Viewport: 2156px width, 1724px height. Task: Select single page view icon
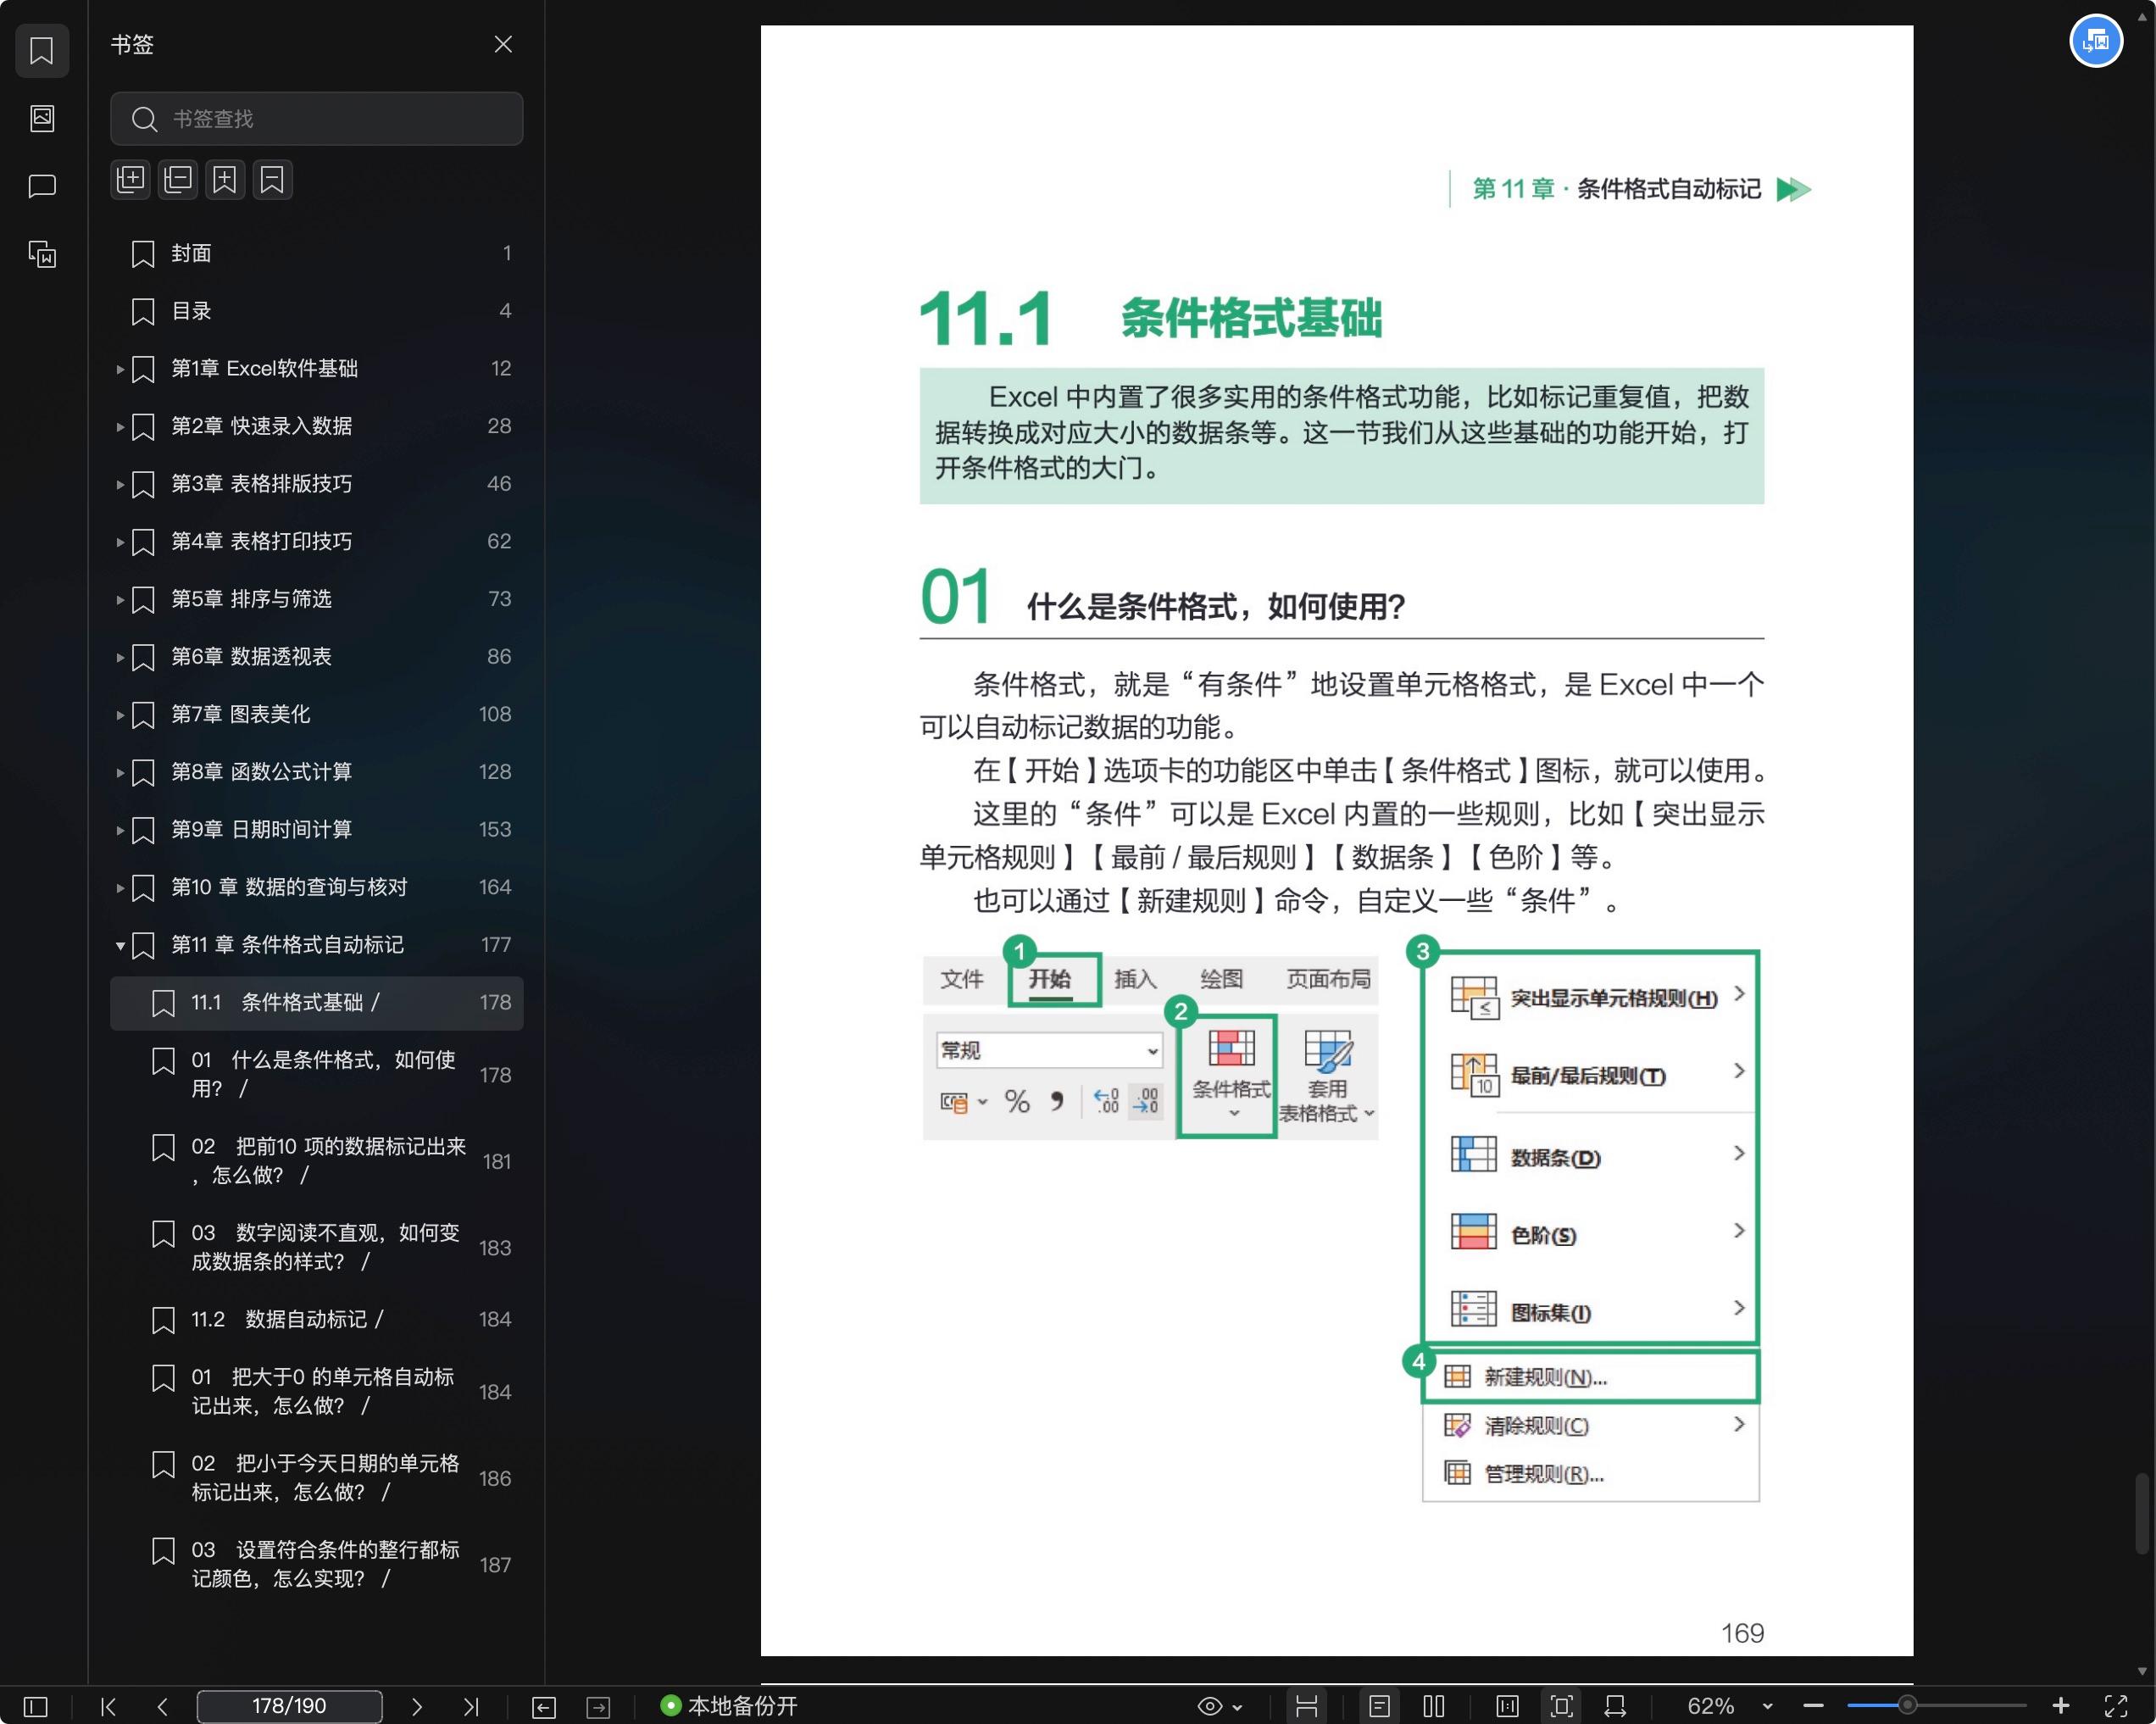1379,1706
